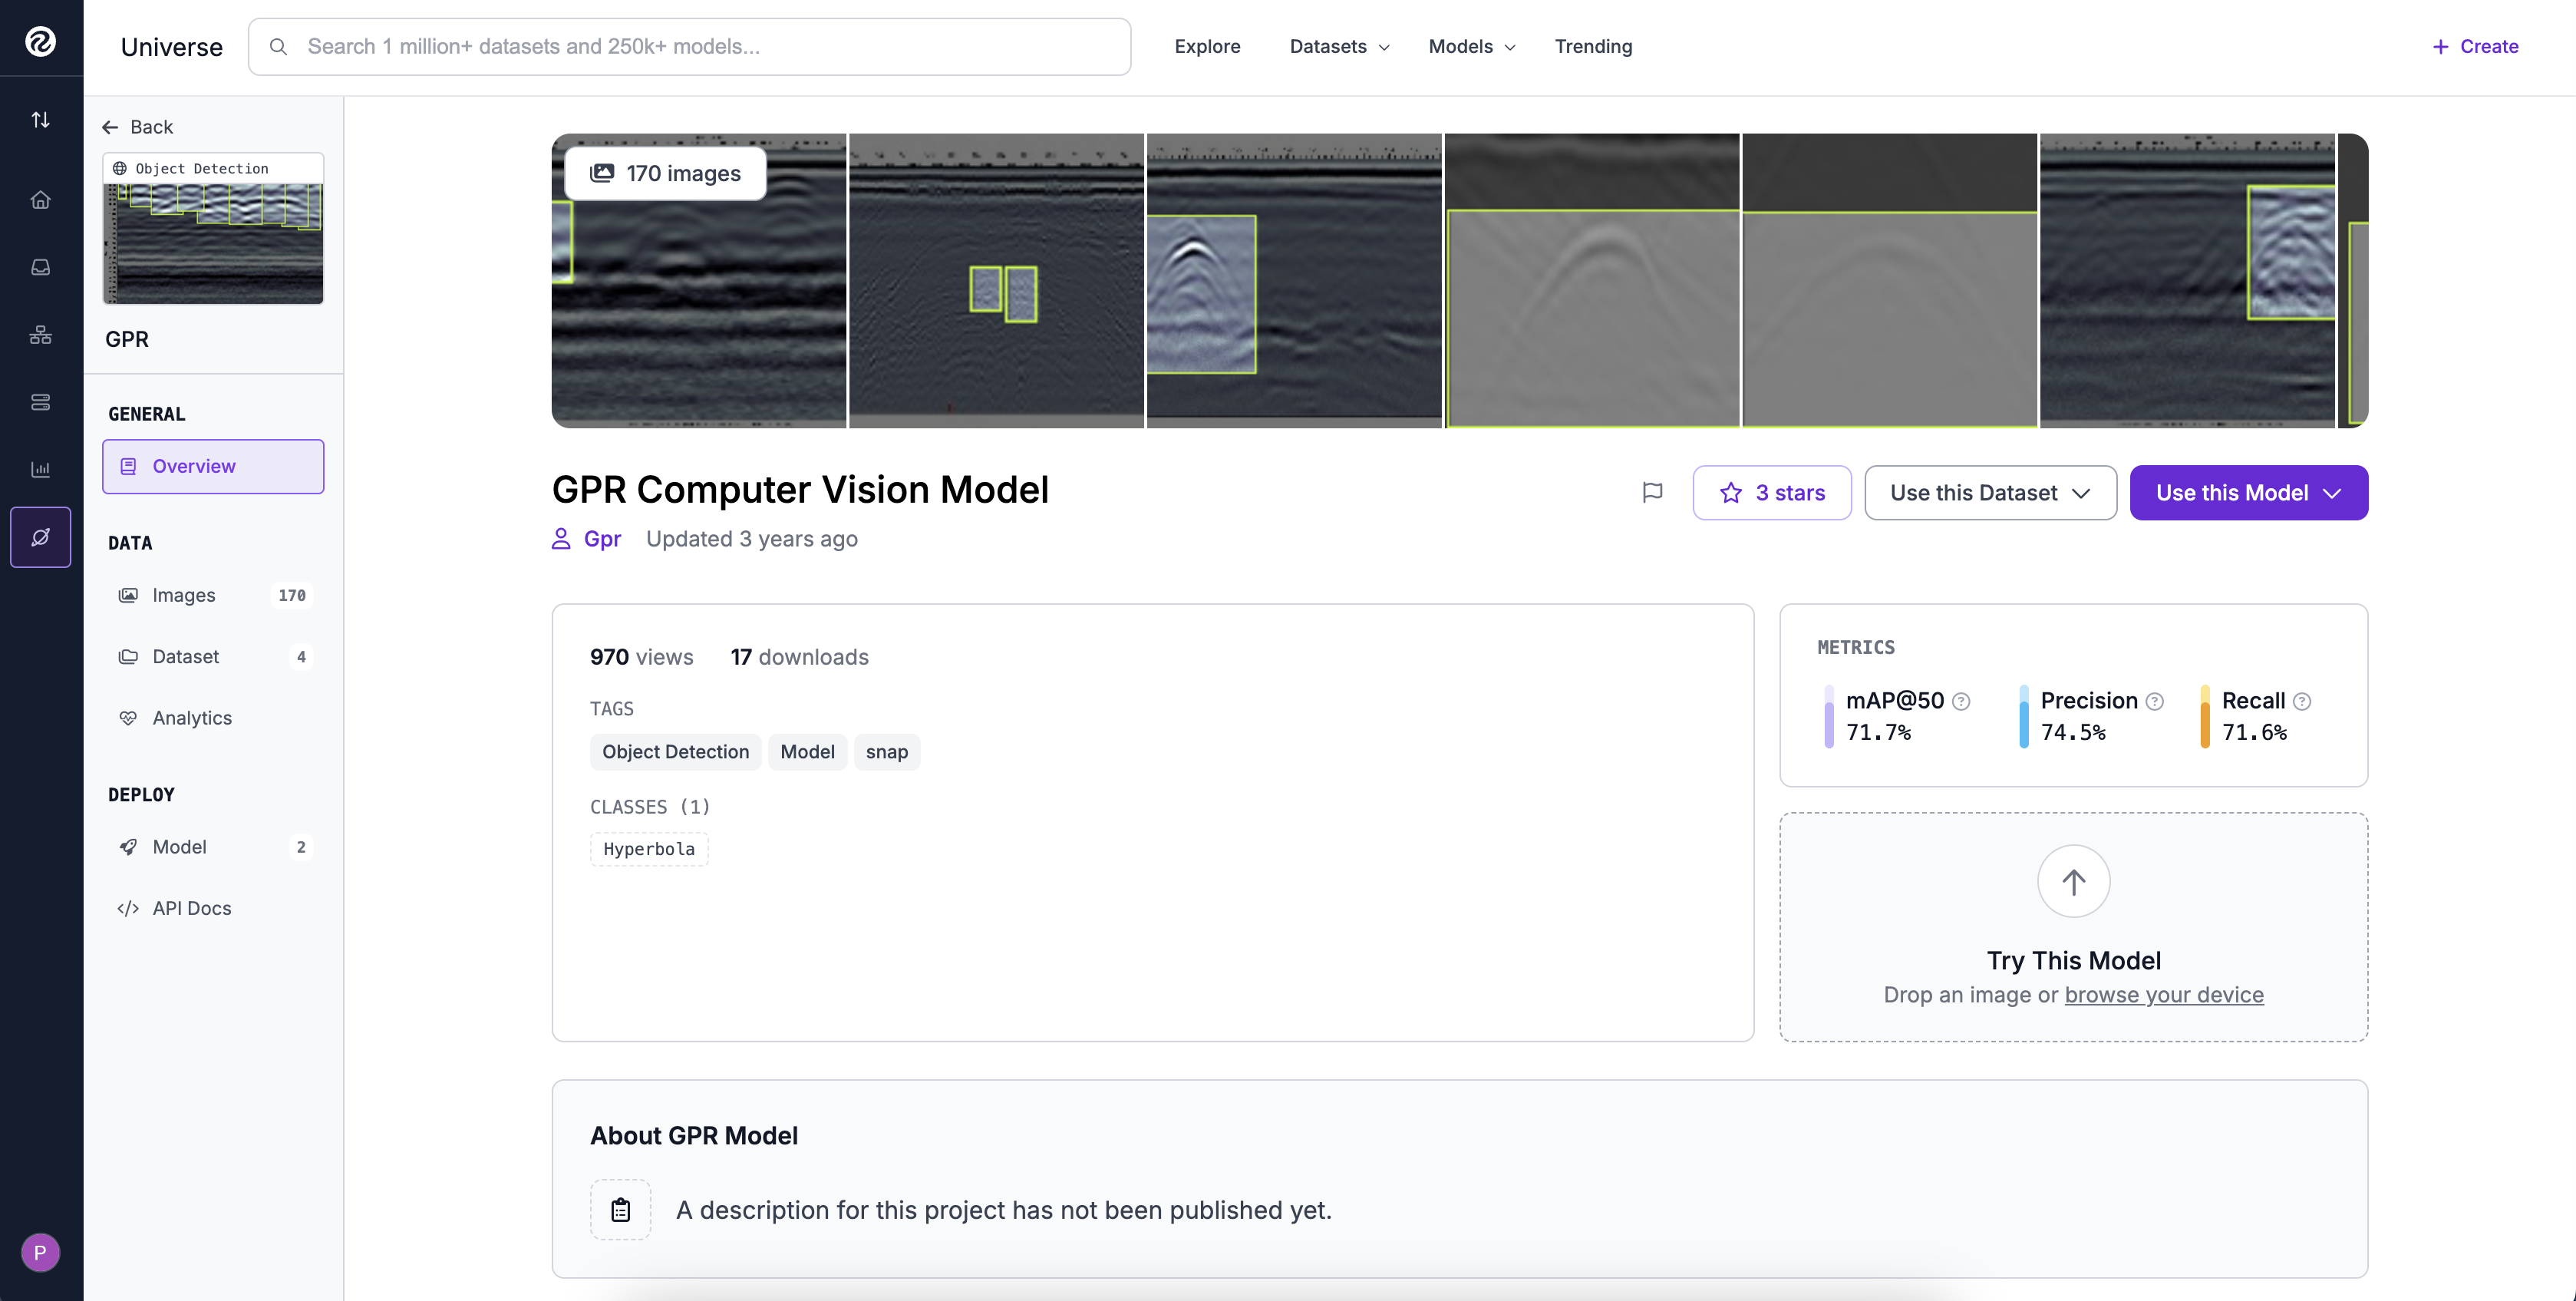Screen dimensions: 2576x1301
Task: Open the deployments server icon in left rail
Action: pyautogui.click(x=40, y=402)
